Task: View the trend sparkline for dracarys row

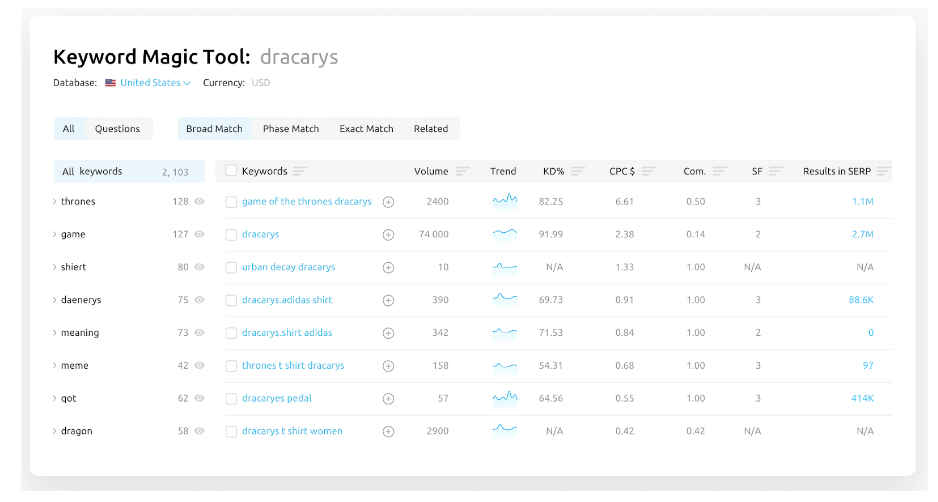Action: [504, 234]
